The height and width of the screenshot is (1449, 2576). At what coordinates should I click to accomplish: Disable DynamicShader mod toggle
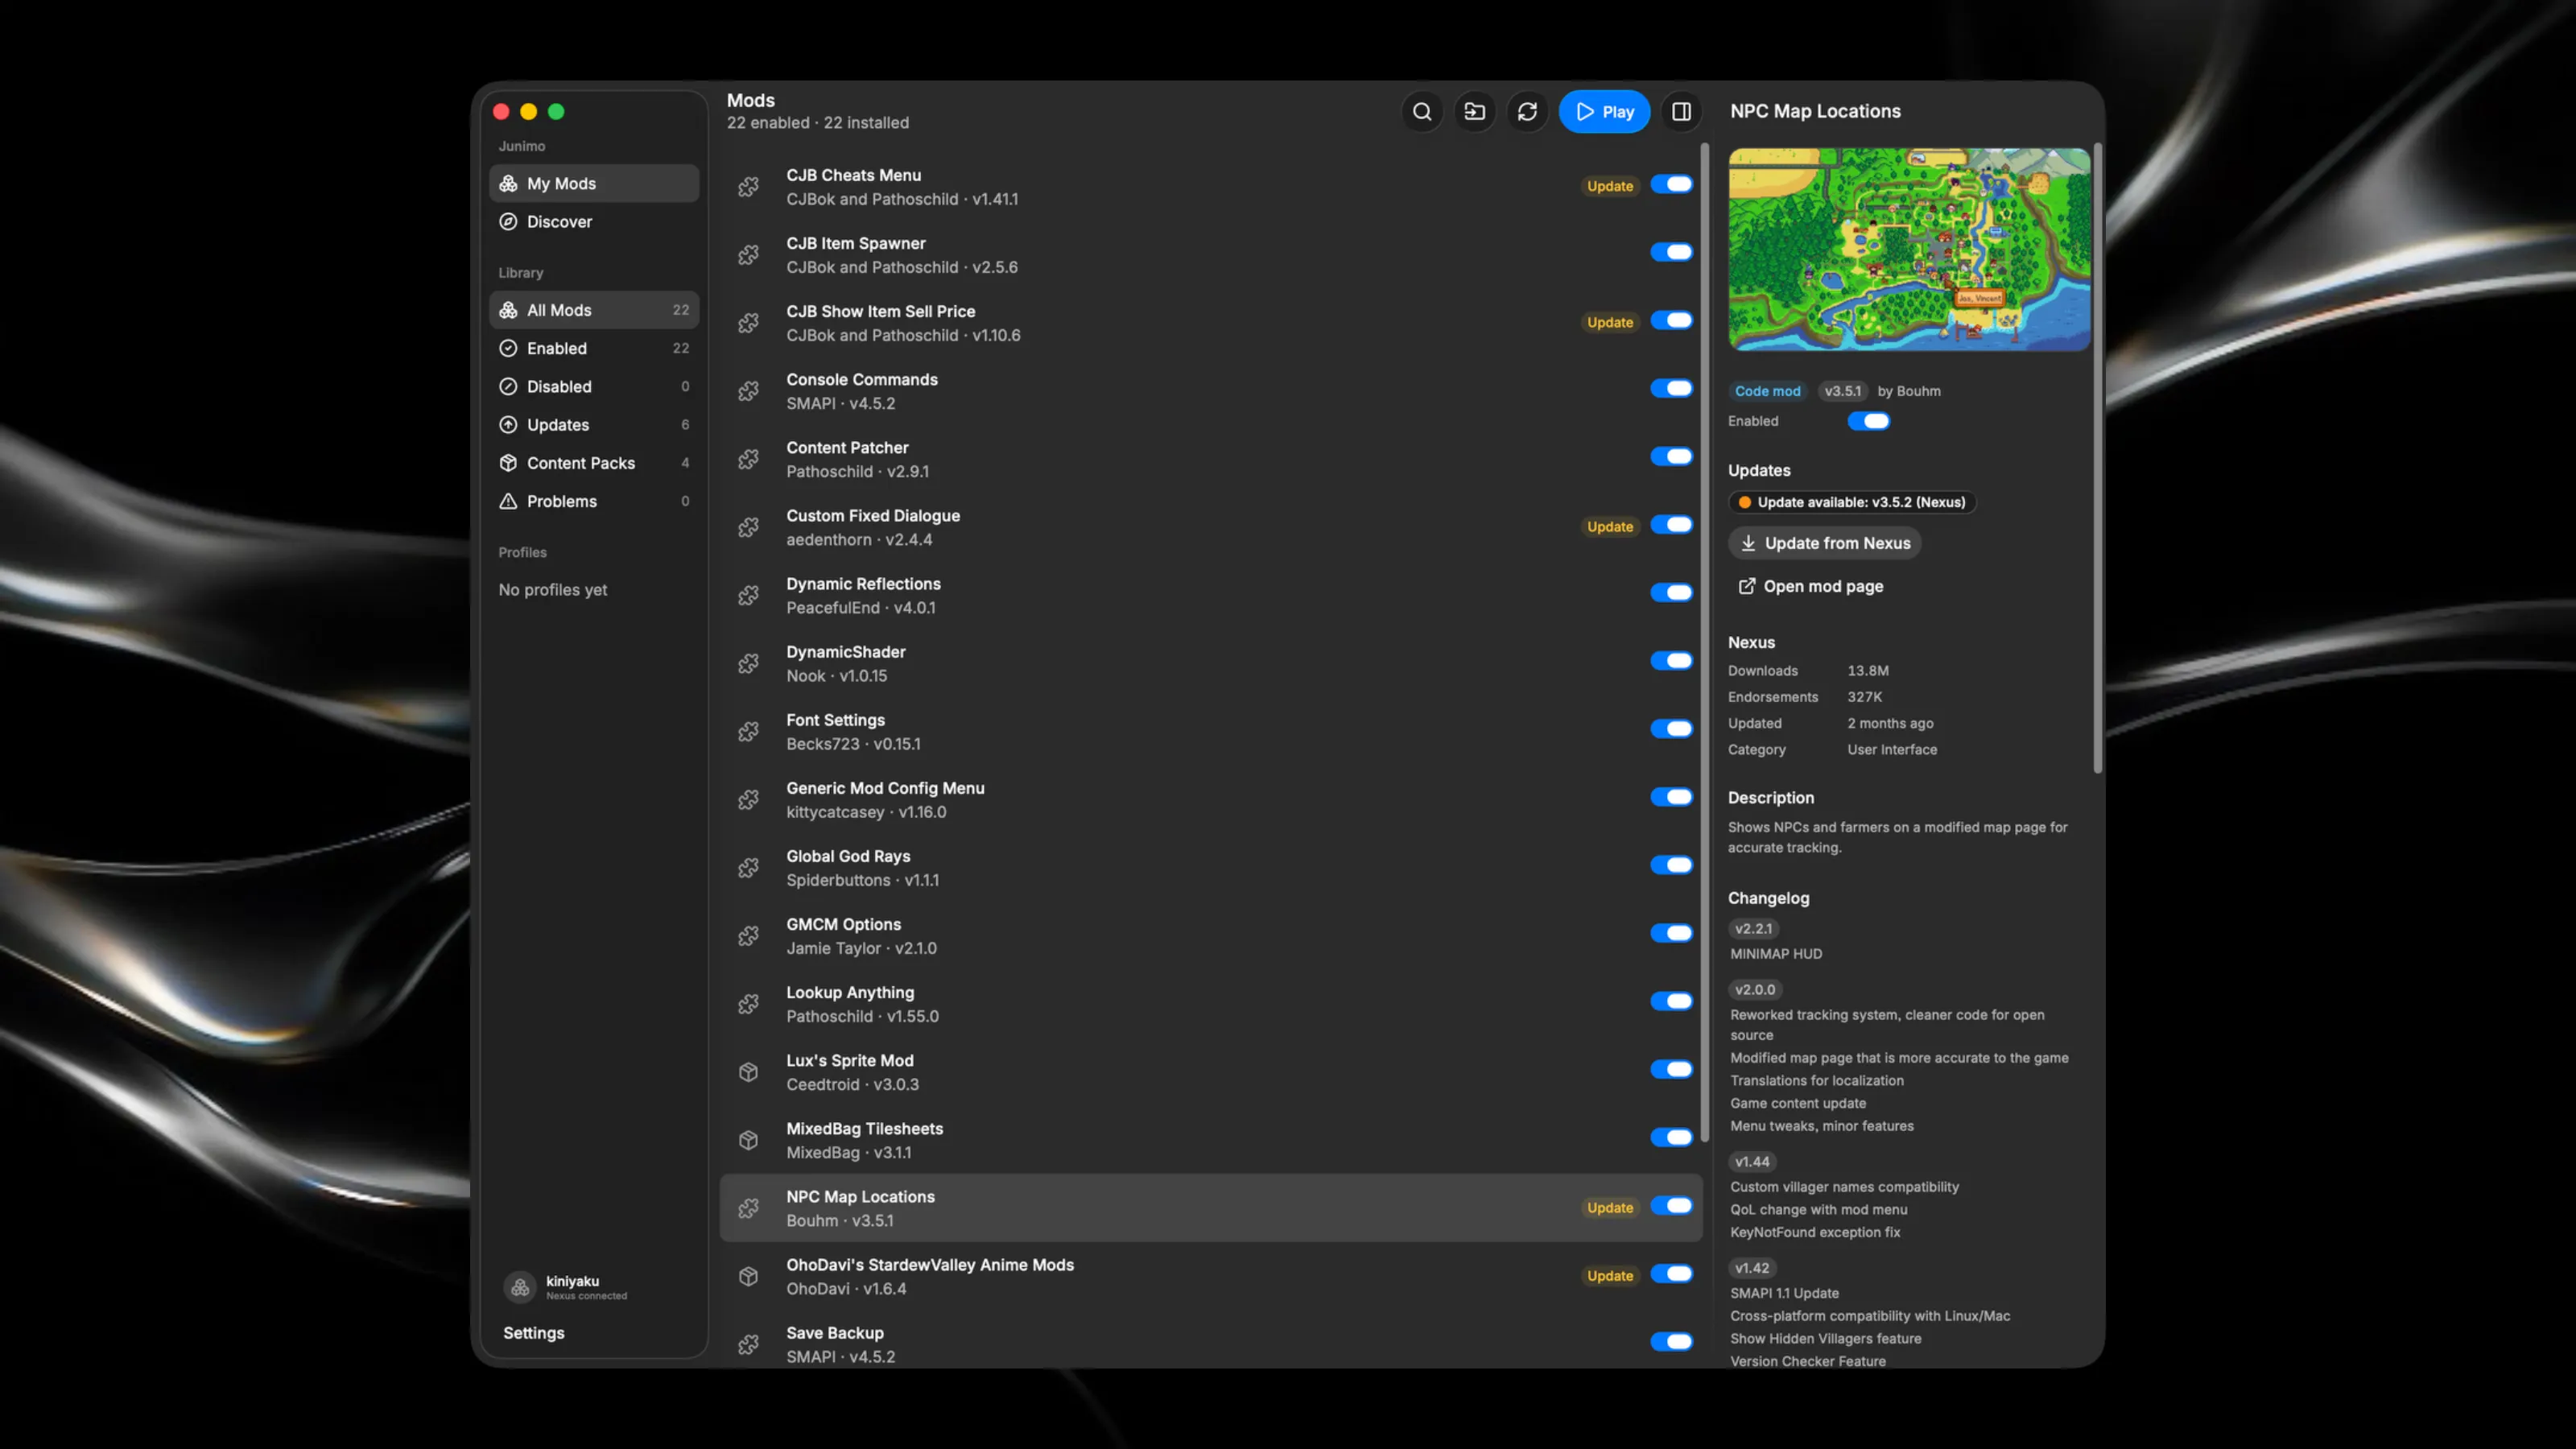(x=1671, y=660)
